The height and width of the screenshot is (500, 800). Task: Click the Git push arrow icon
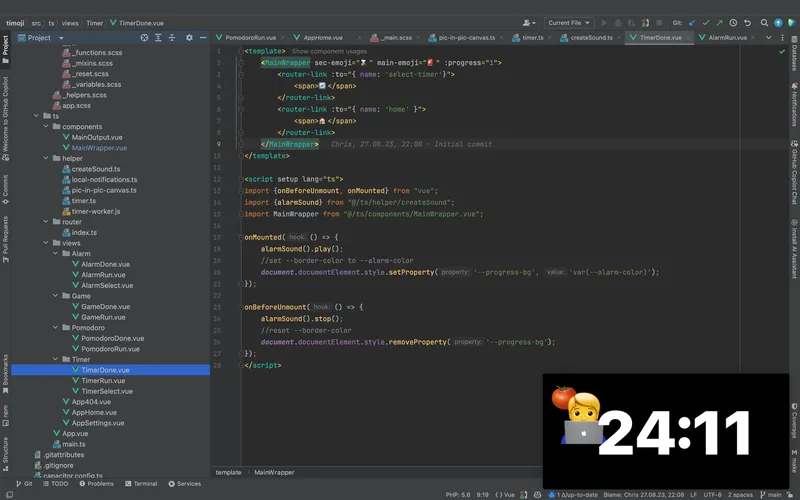point(719,23)
